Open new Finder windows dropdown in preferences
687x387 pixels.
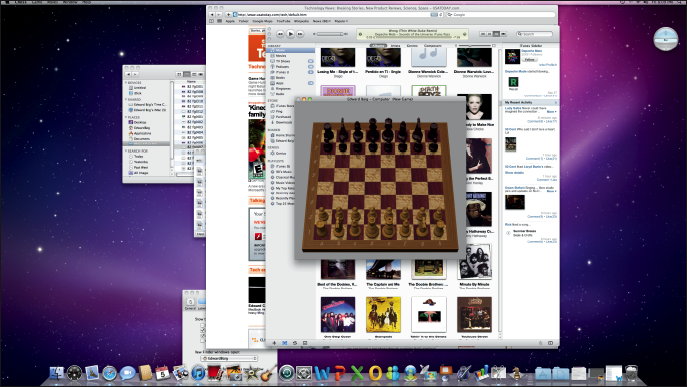[229, 359]
